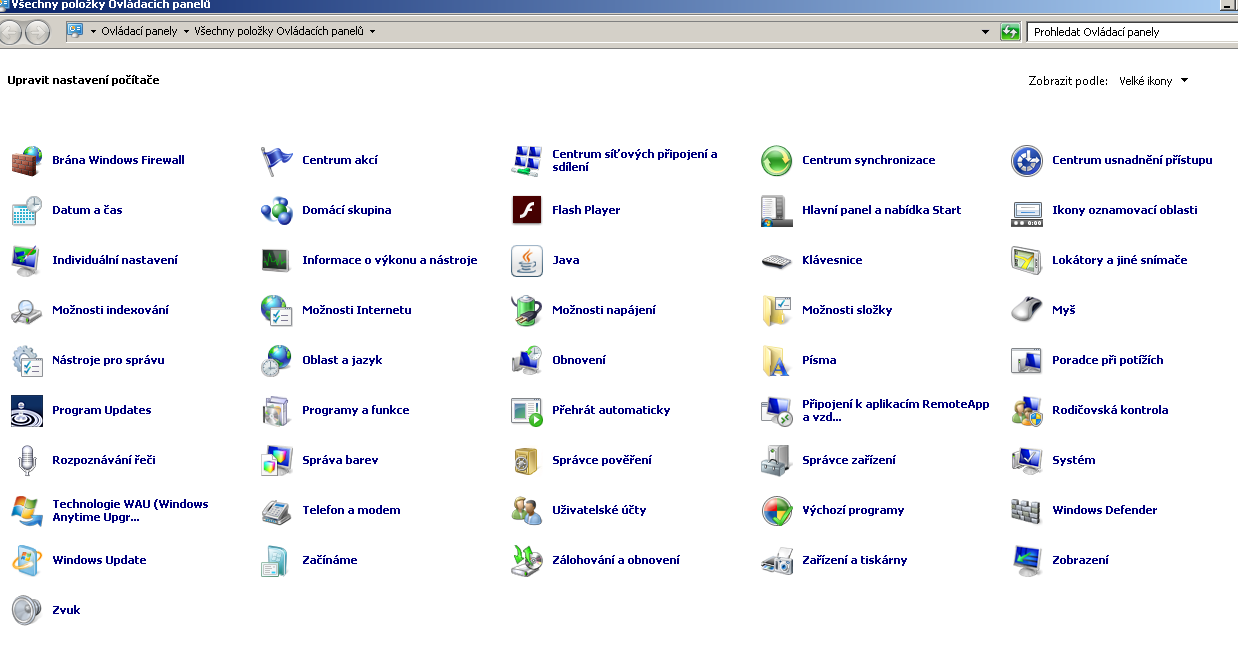Open the Systém link

[1074, 460]
